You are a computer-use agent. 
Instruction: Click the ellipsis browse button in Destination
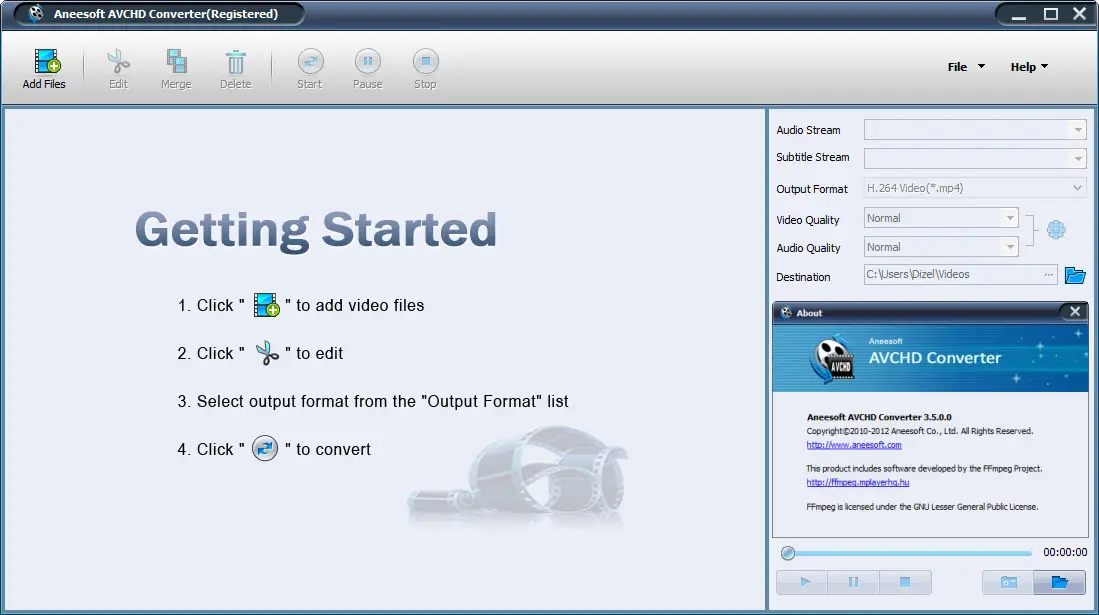pos(1049,274)
